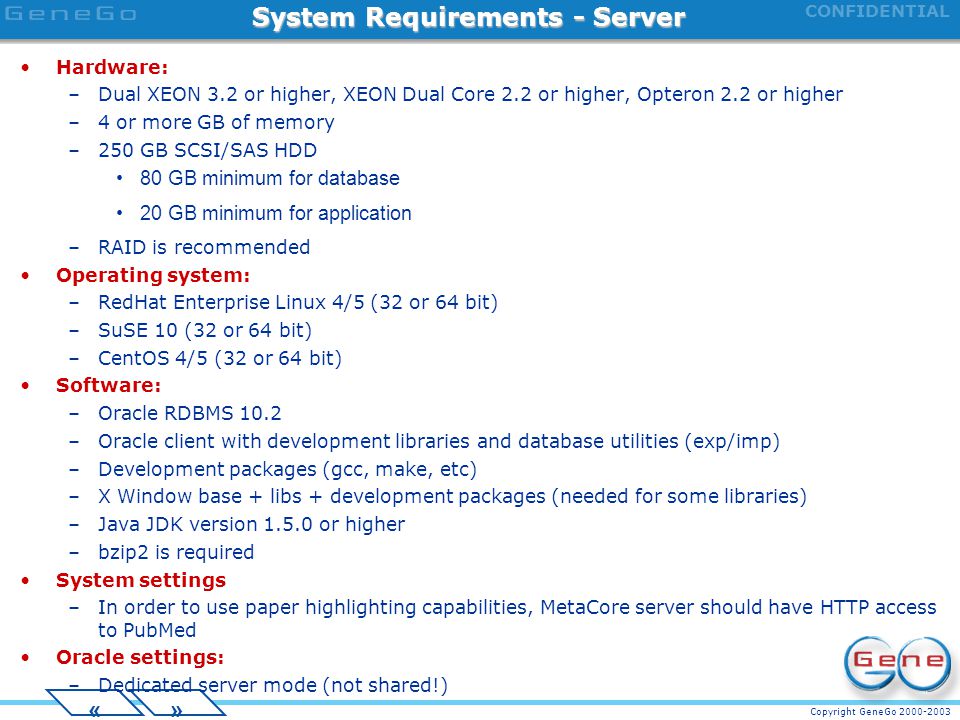Screen dimensions: 960x720
Task: Select the 'Oracle settings:' heading
Action: 140,657
